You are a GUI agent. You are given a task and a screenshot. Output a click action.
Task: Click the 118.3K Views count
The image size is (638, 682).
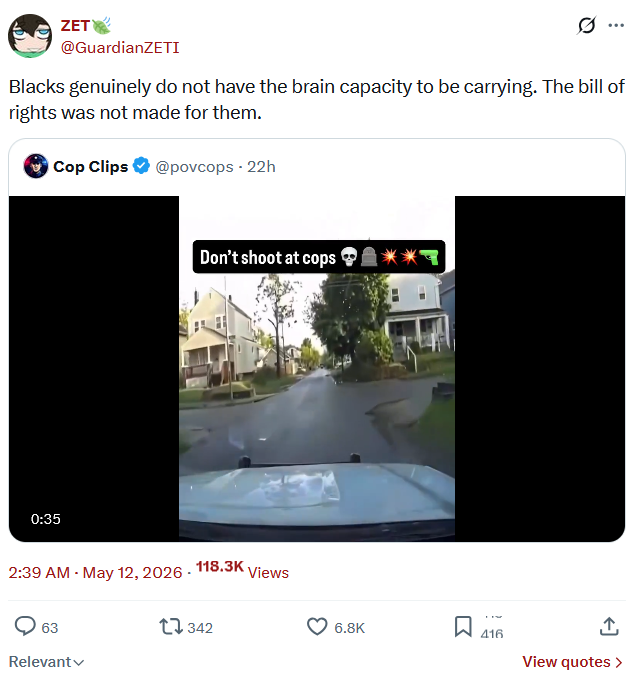click(x=242, y=569)
